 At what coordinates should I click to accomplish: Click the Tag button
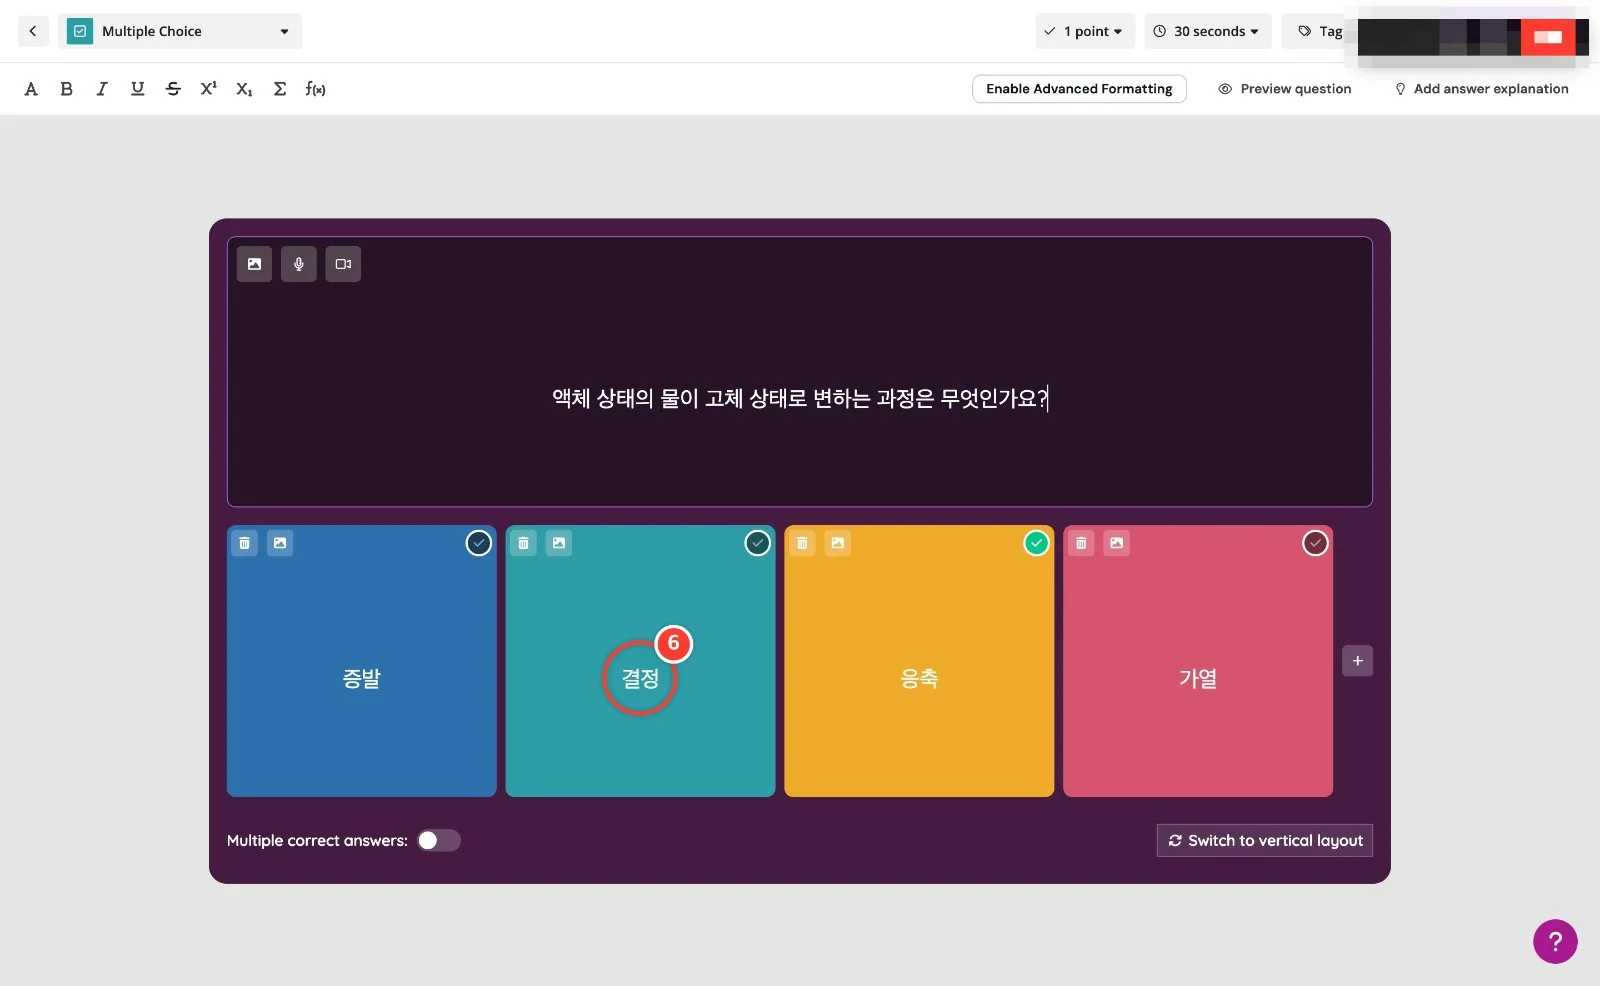tap(1320, 31)
